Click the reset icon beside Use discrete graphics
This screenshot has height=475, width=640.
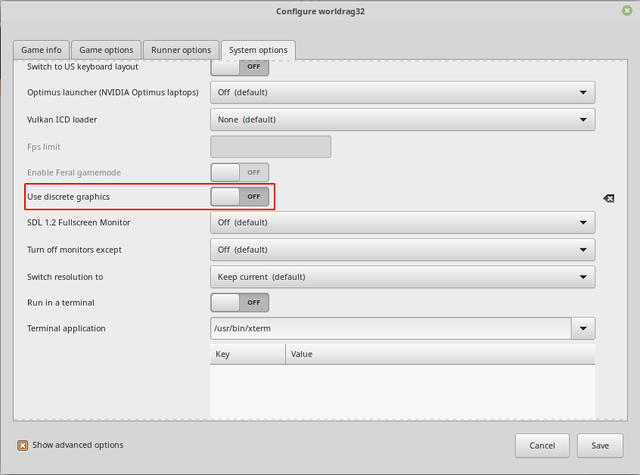(609, 198)
